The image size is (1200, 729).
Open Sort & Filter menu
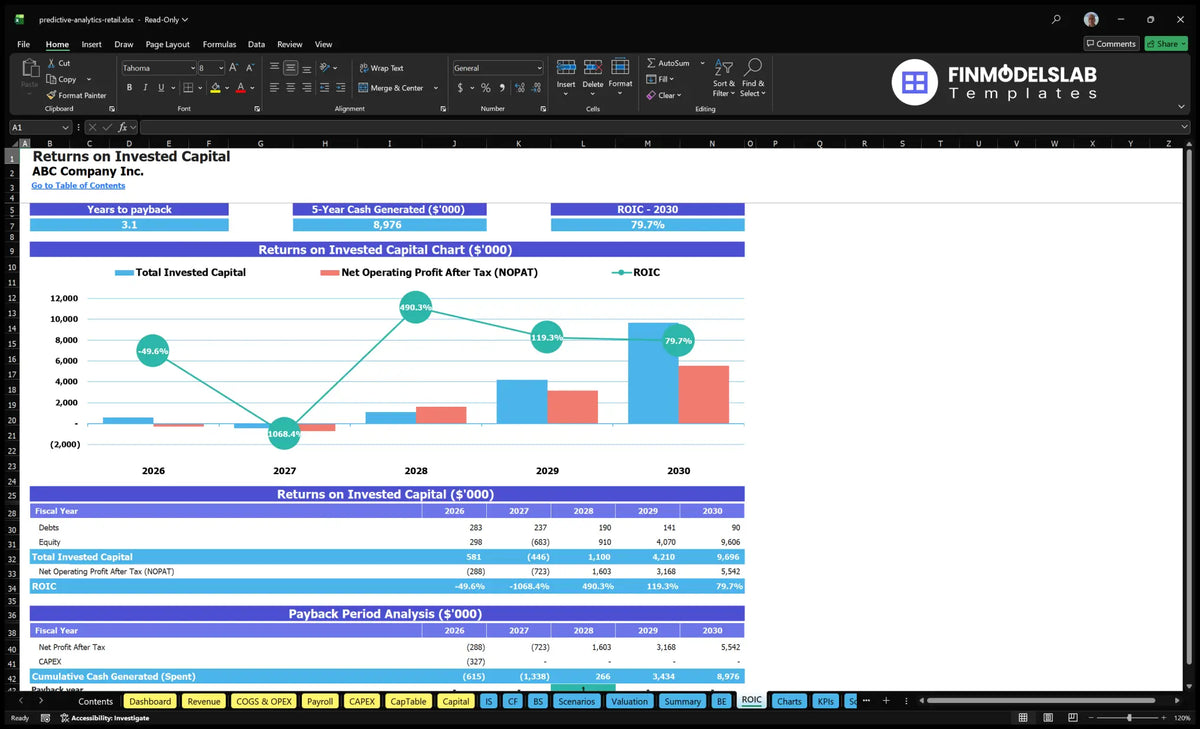pos(724,78)
